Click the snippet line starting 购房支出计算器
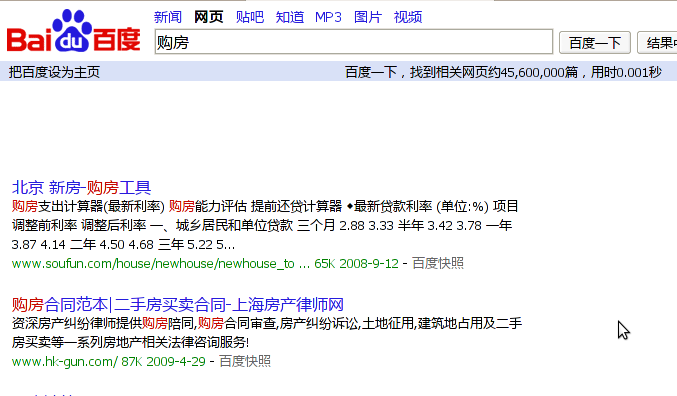This screenshot has width=677, height=396. click(265, 206)
